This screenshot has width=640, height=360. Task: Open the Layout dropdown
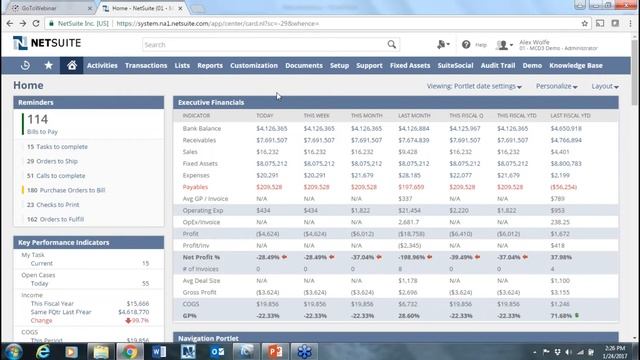click(605, 86)
